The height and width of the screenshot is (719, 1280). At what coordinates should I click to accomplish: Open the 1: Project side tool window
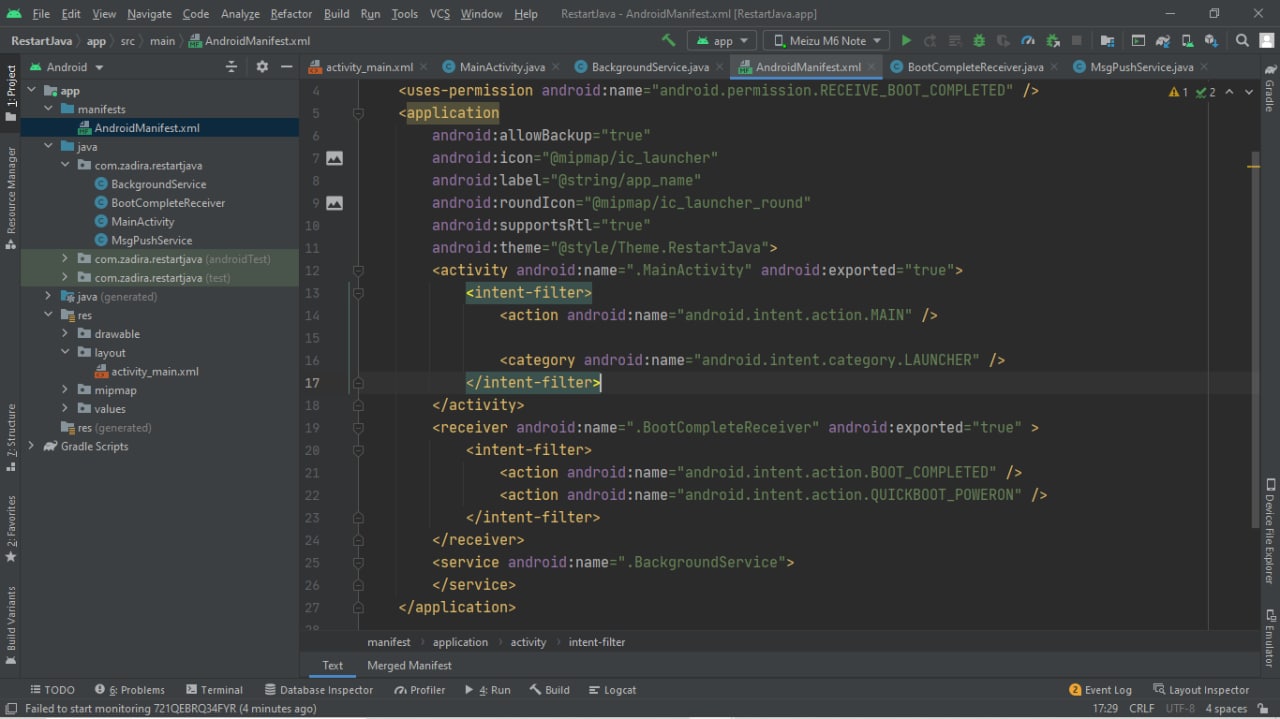pyautogui.click(x=11, y=93)
